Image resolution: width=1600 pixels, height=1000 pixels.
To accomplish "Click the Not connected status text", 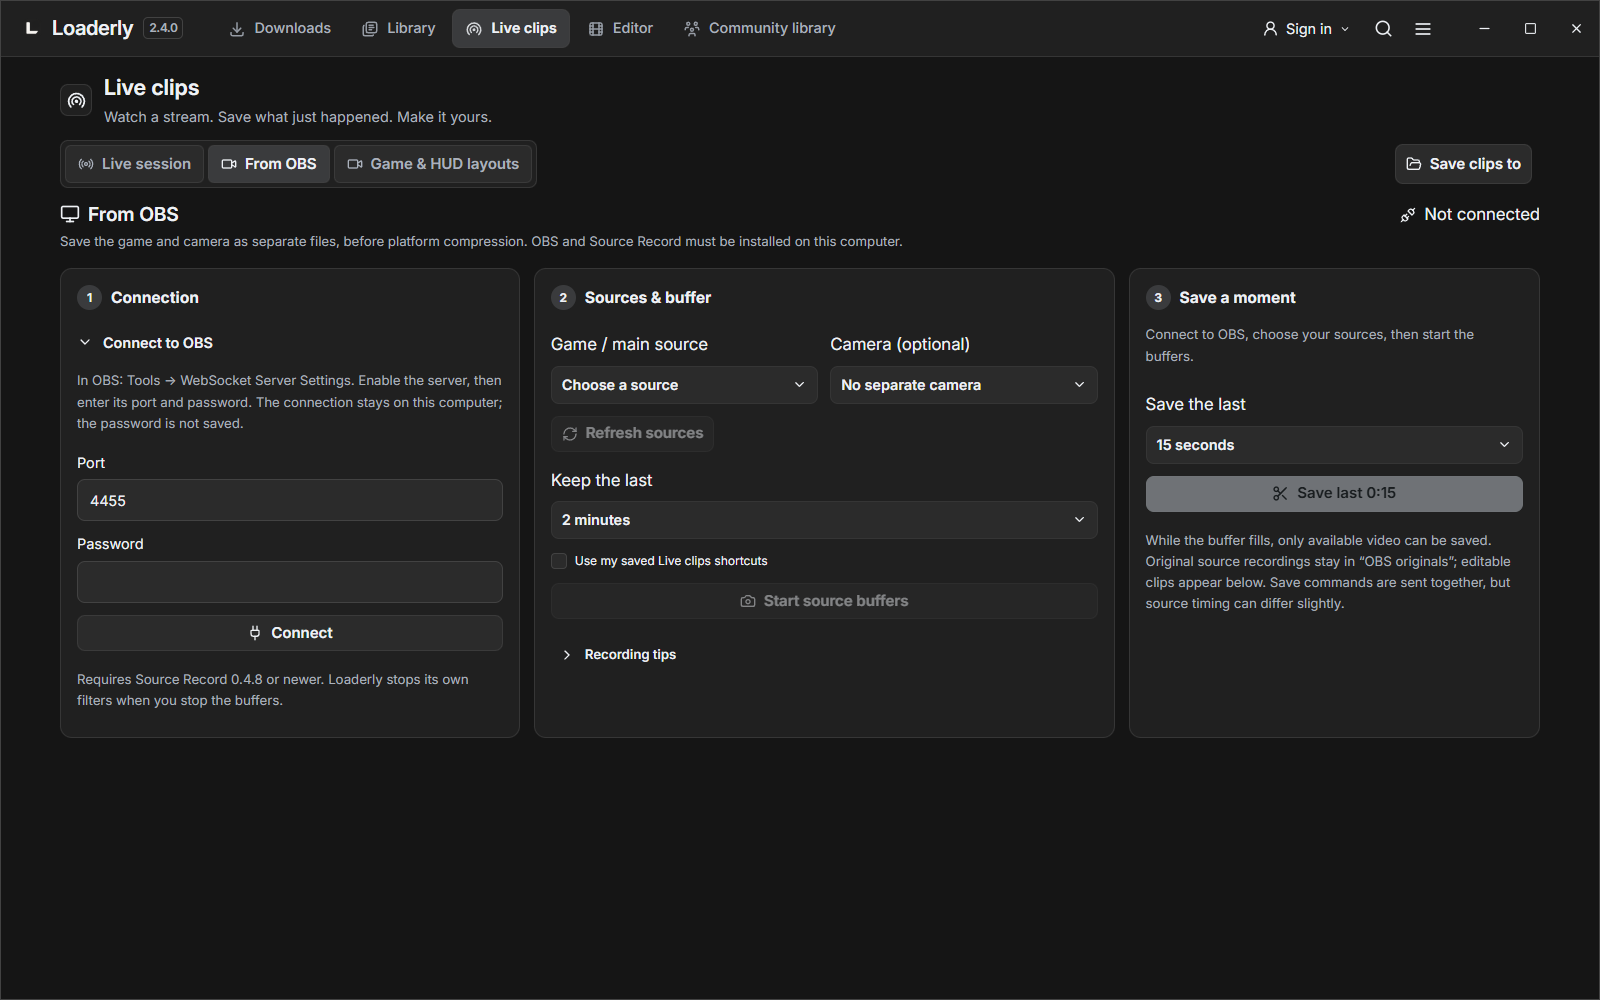I will click(1482, 215).
